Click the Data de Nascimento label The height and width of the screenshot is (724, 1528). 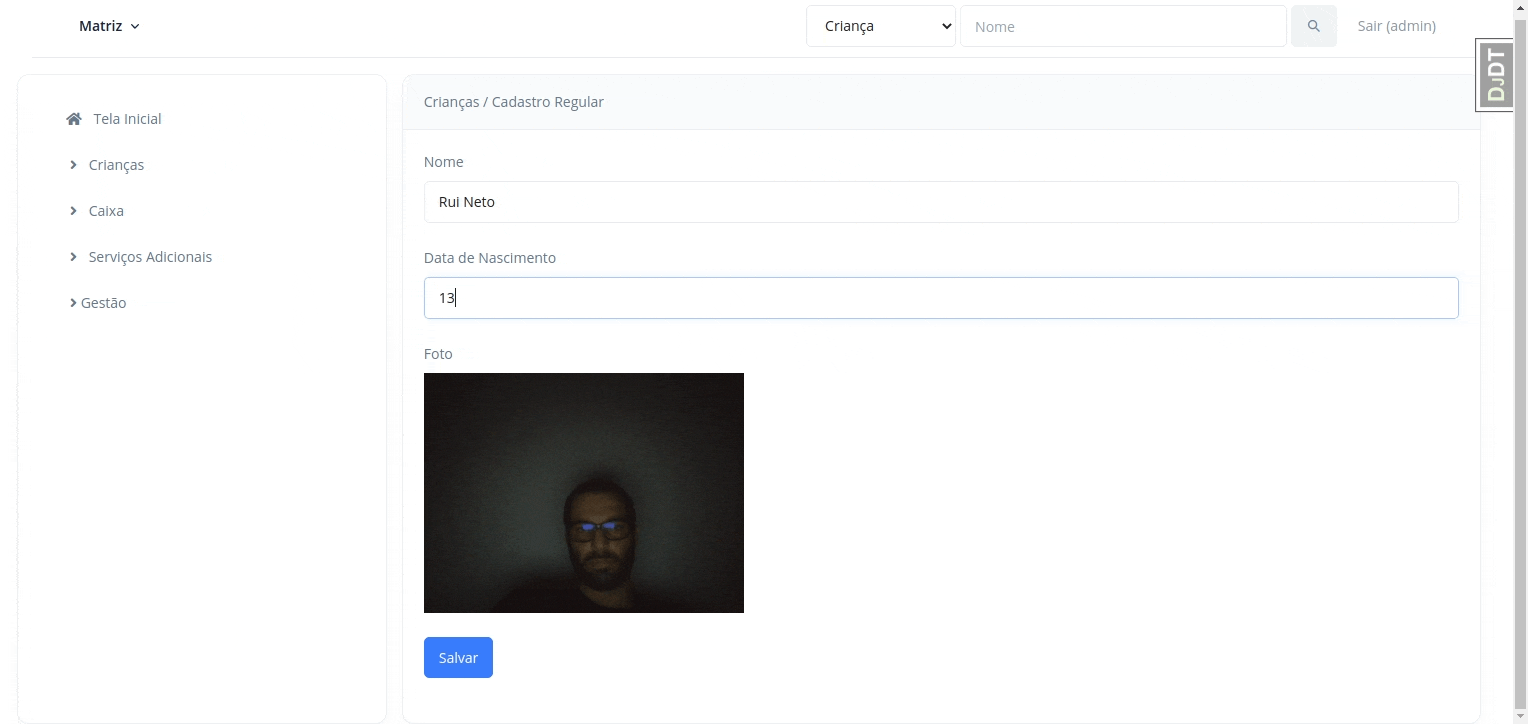point(490,258)
